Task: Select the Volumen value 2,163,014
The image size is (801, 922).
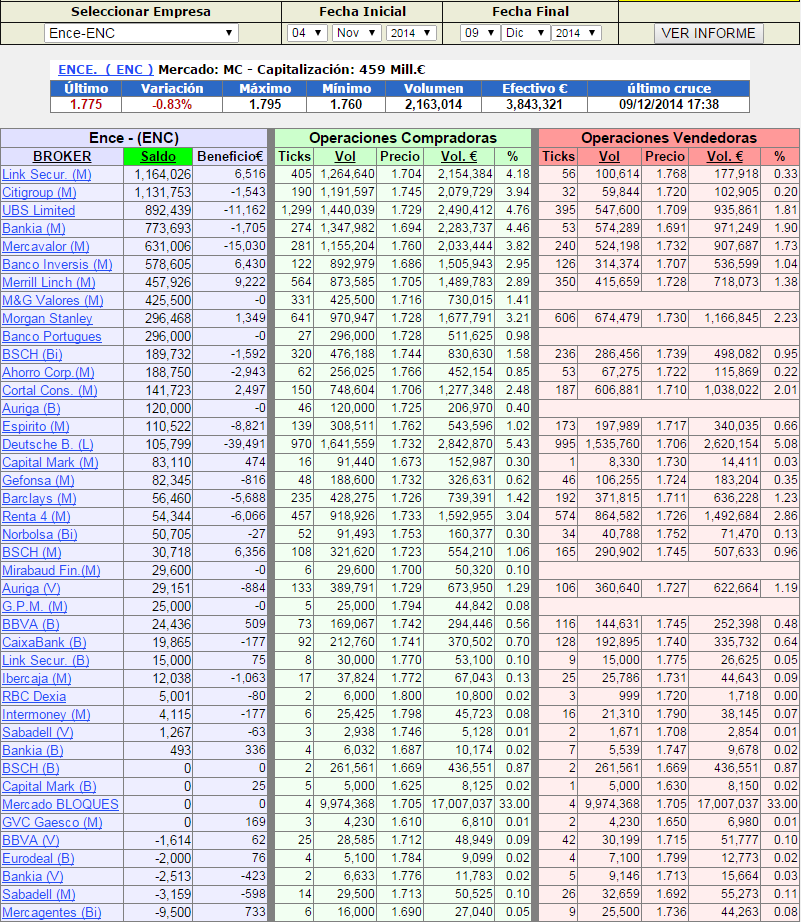Action: tap(433, 105)
